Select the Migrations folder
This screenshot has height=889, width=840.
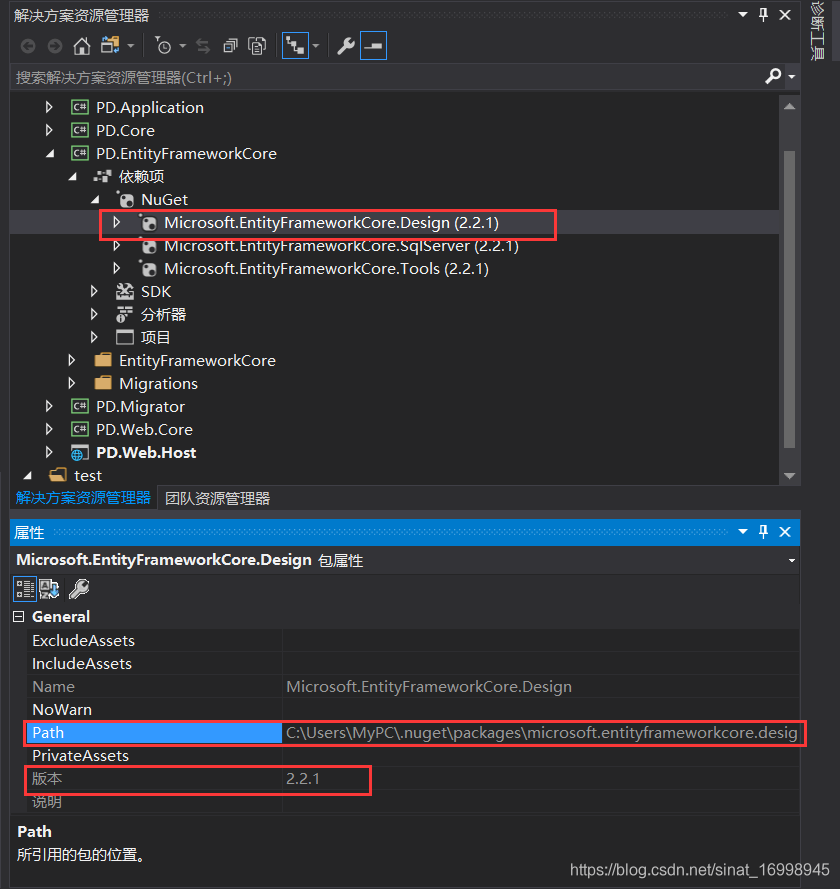[158, 384]
